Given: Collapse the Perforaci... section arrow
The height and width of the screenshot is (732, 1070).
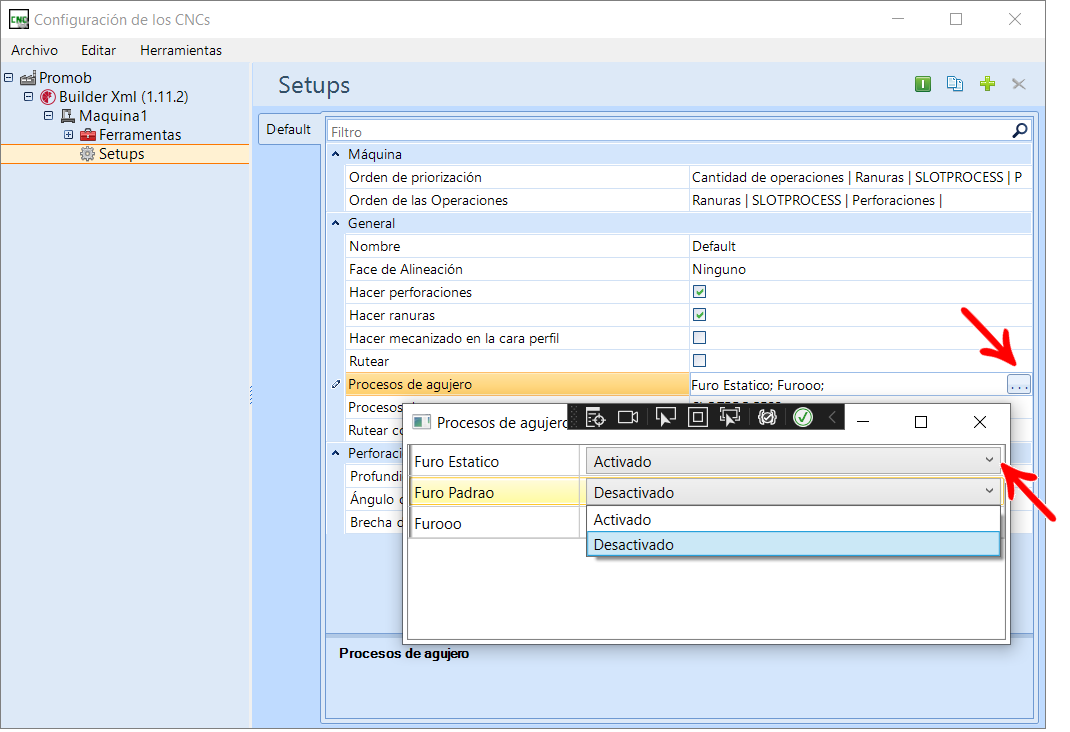Looking at the screenshot, I should tap(336, 454).
